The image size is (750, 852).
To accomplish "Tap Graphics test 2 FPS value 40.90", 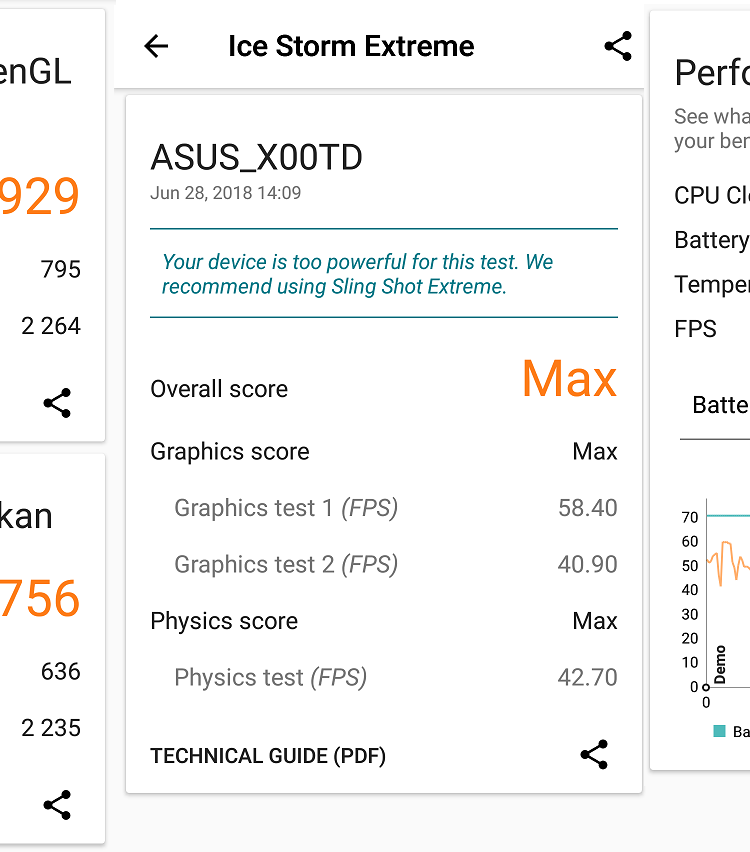I will click(587, 565).
